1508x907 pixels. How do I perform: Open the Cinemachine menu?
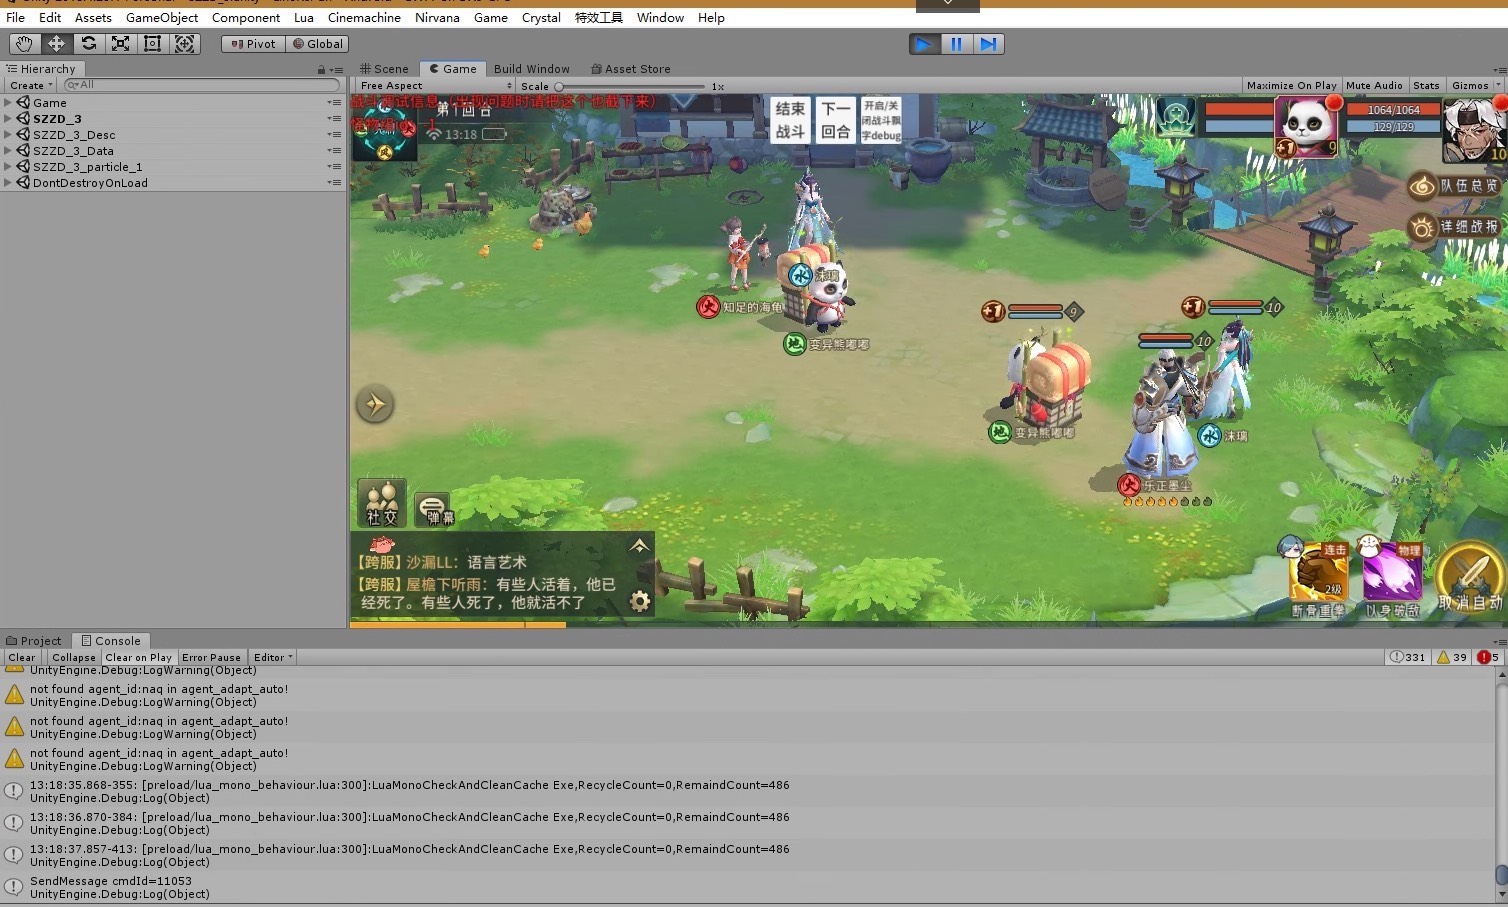point(364,18)
